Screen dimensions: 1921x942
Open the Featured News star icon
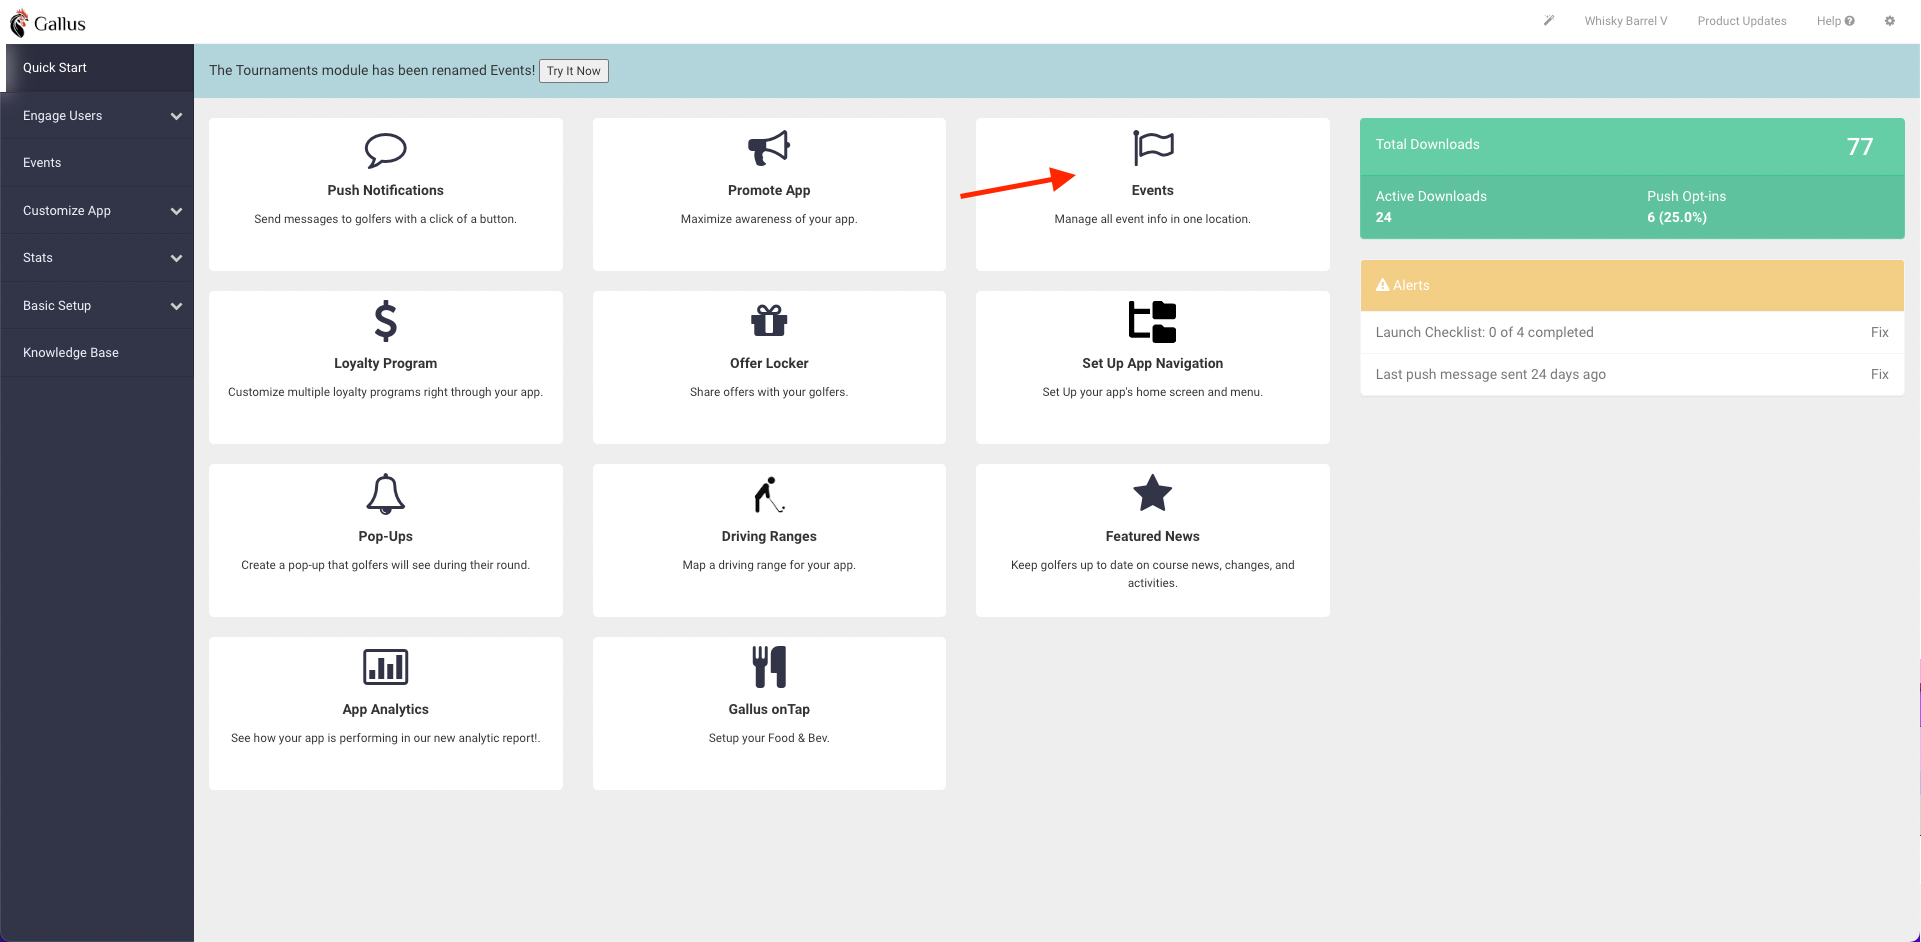[x=1153, y=493]
